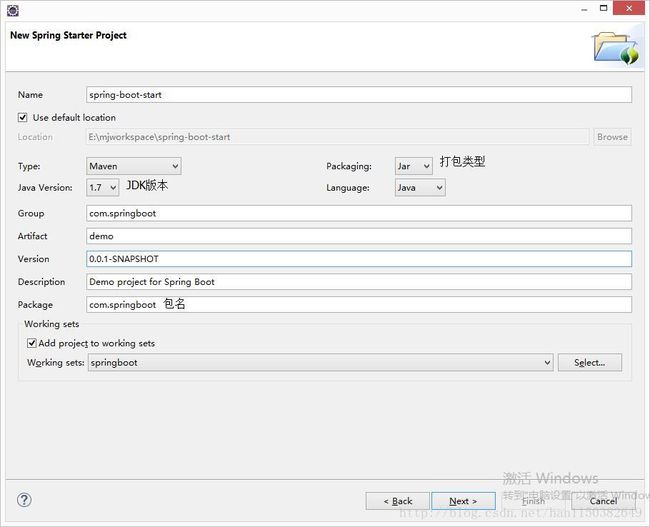
Task: Toggle the Use default location checkbox
Action: click(x=22, y=117)
